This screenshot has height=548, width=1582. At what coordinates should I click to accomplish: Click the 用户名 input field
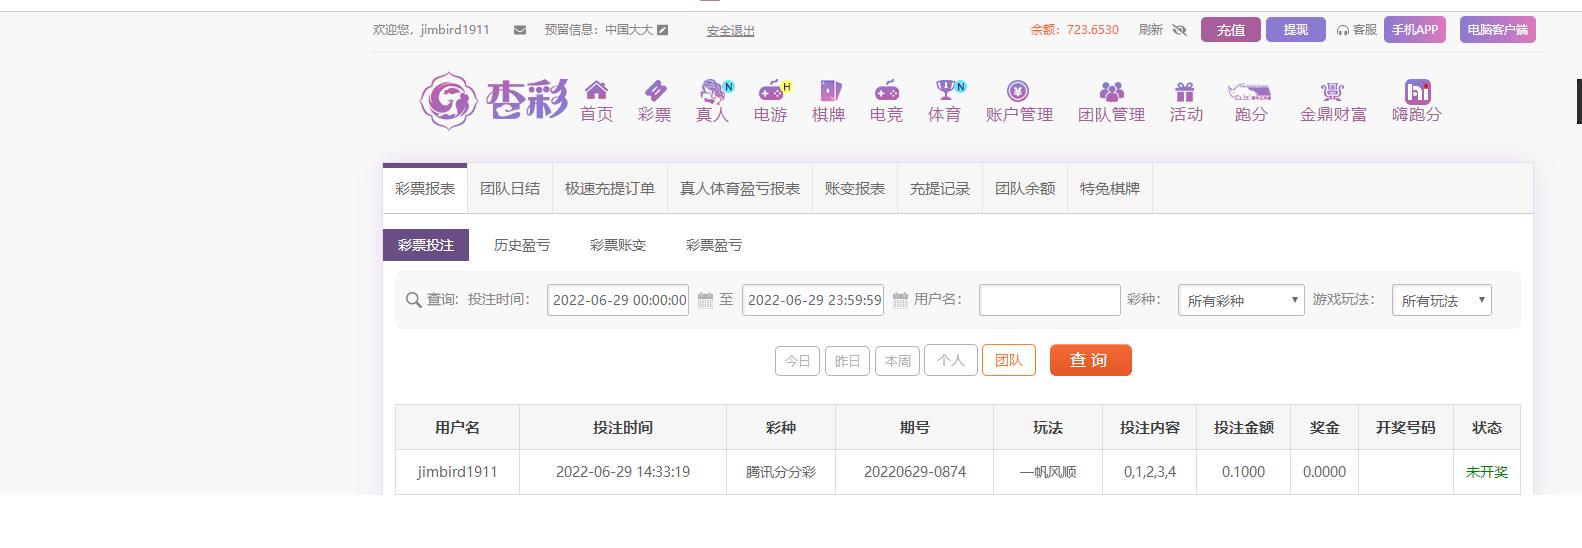click(1050, 300)
